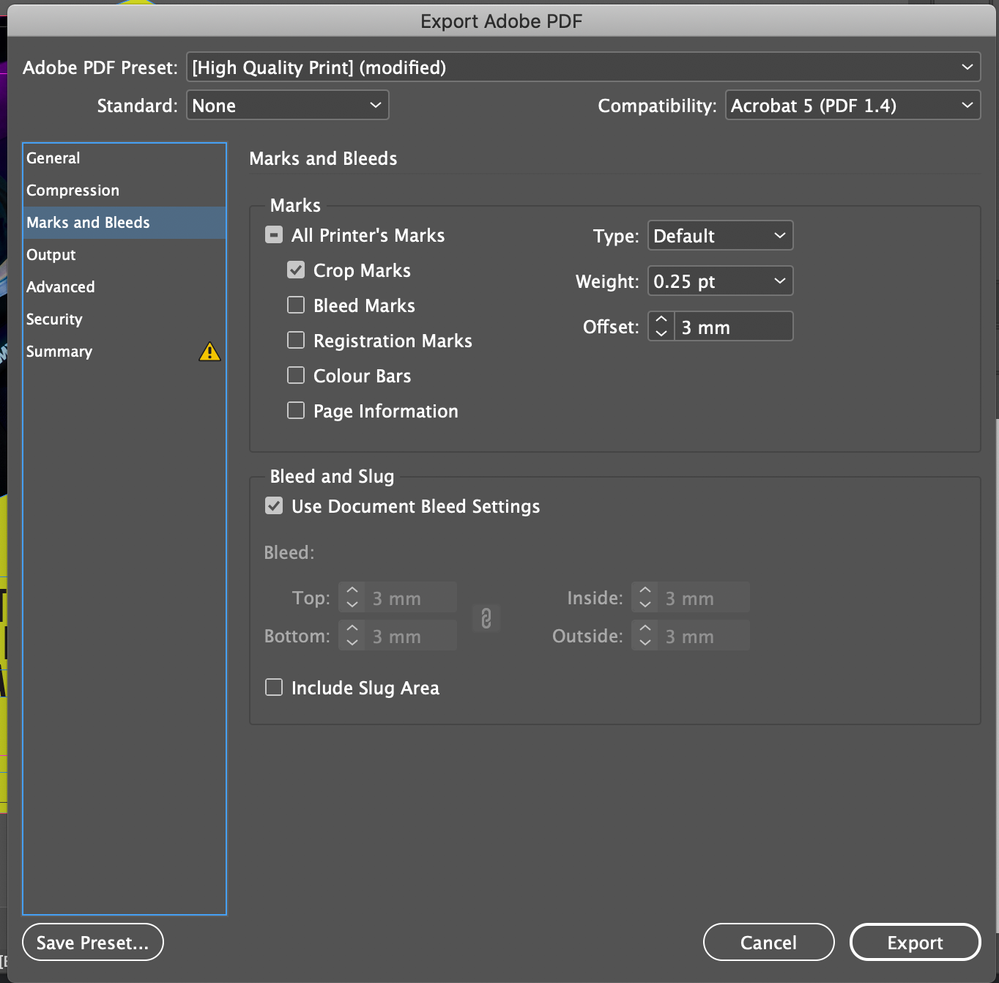
Task: Open the marks Type dropdown
Action: (720, 236)
